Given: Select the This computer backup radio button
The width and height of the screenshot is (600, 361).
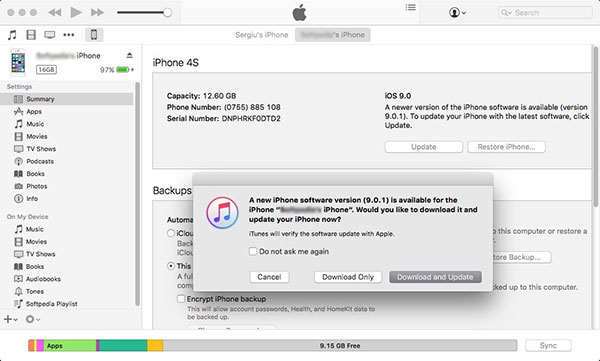Looking at the screenshot, I should point(171,266).
